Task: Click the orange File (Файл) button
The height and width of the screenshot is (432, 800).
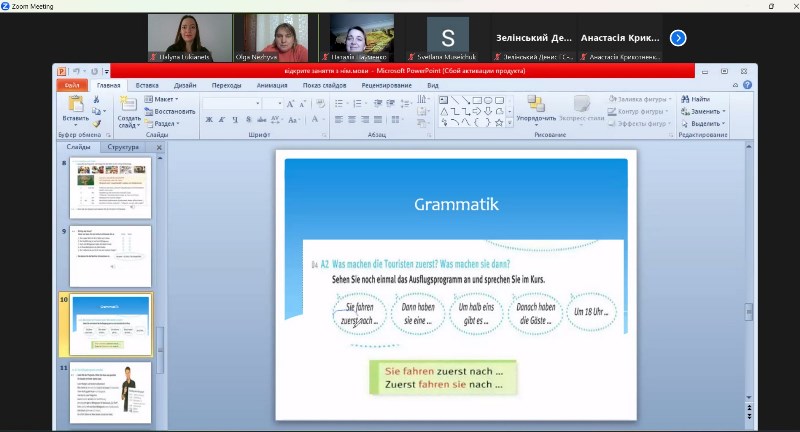Action: 73,86
